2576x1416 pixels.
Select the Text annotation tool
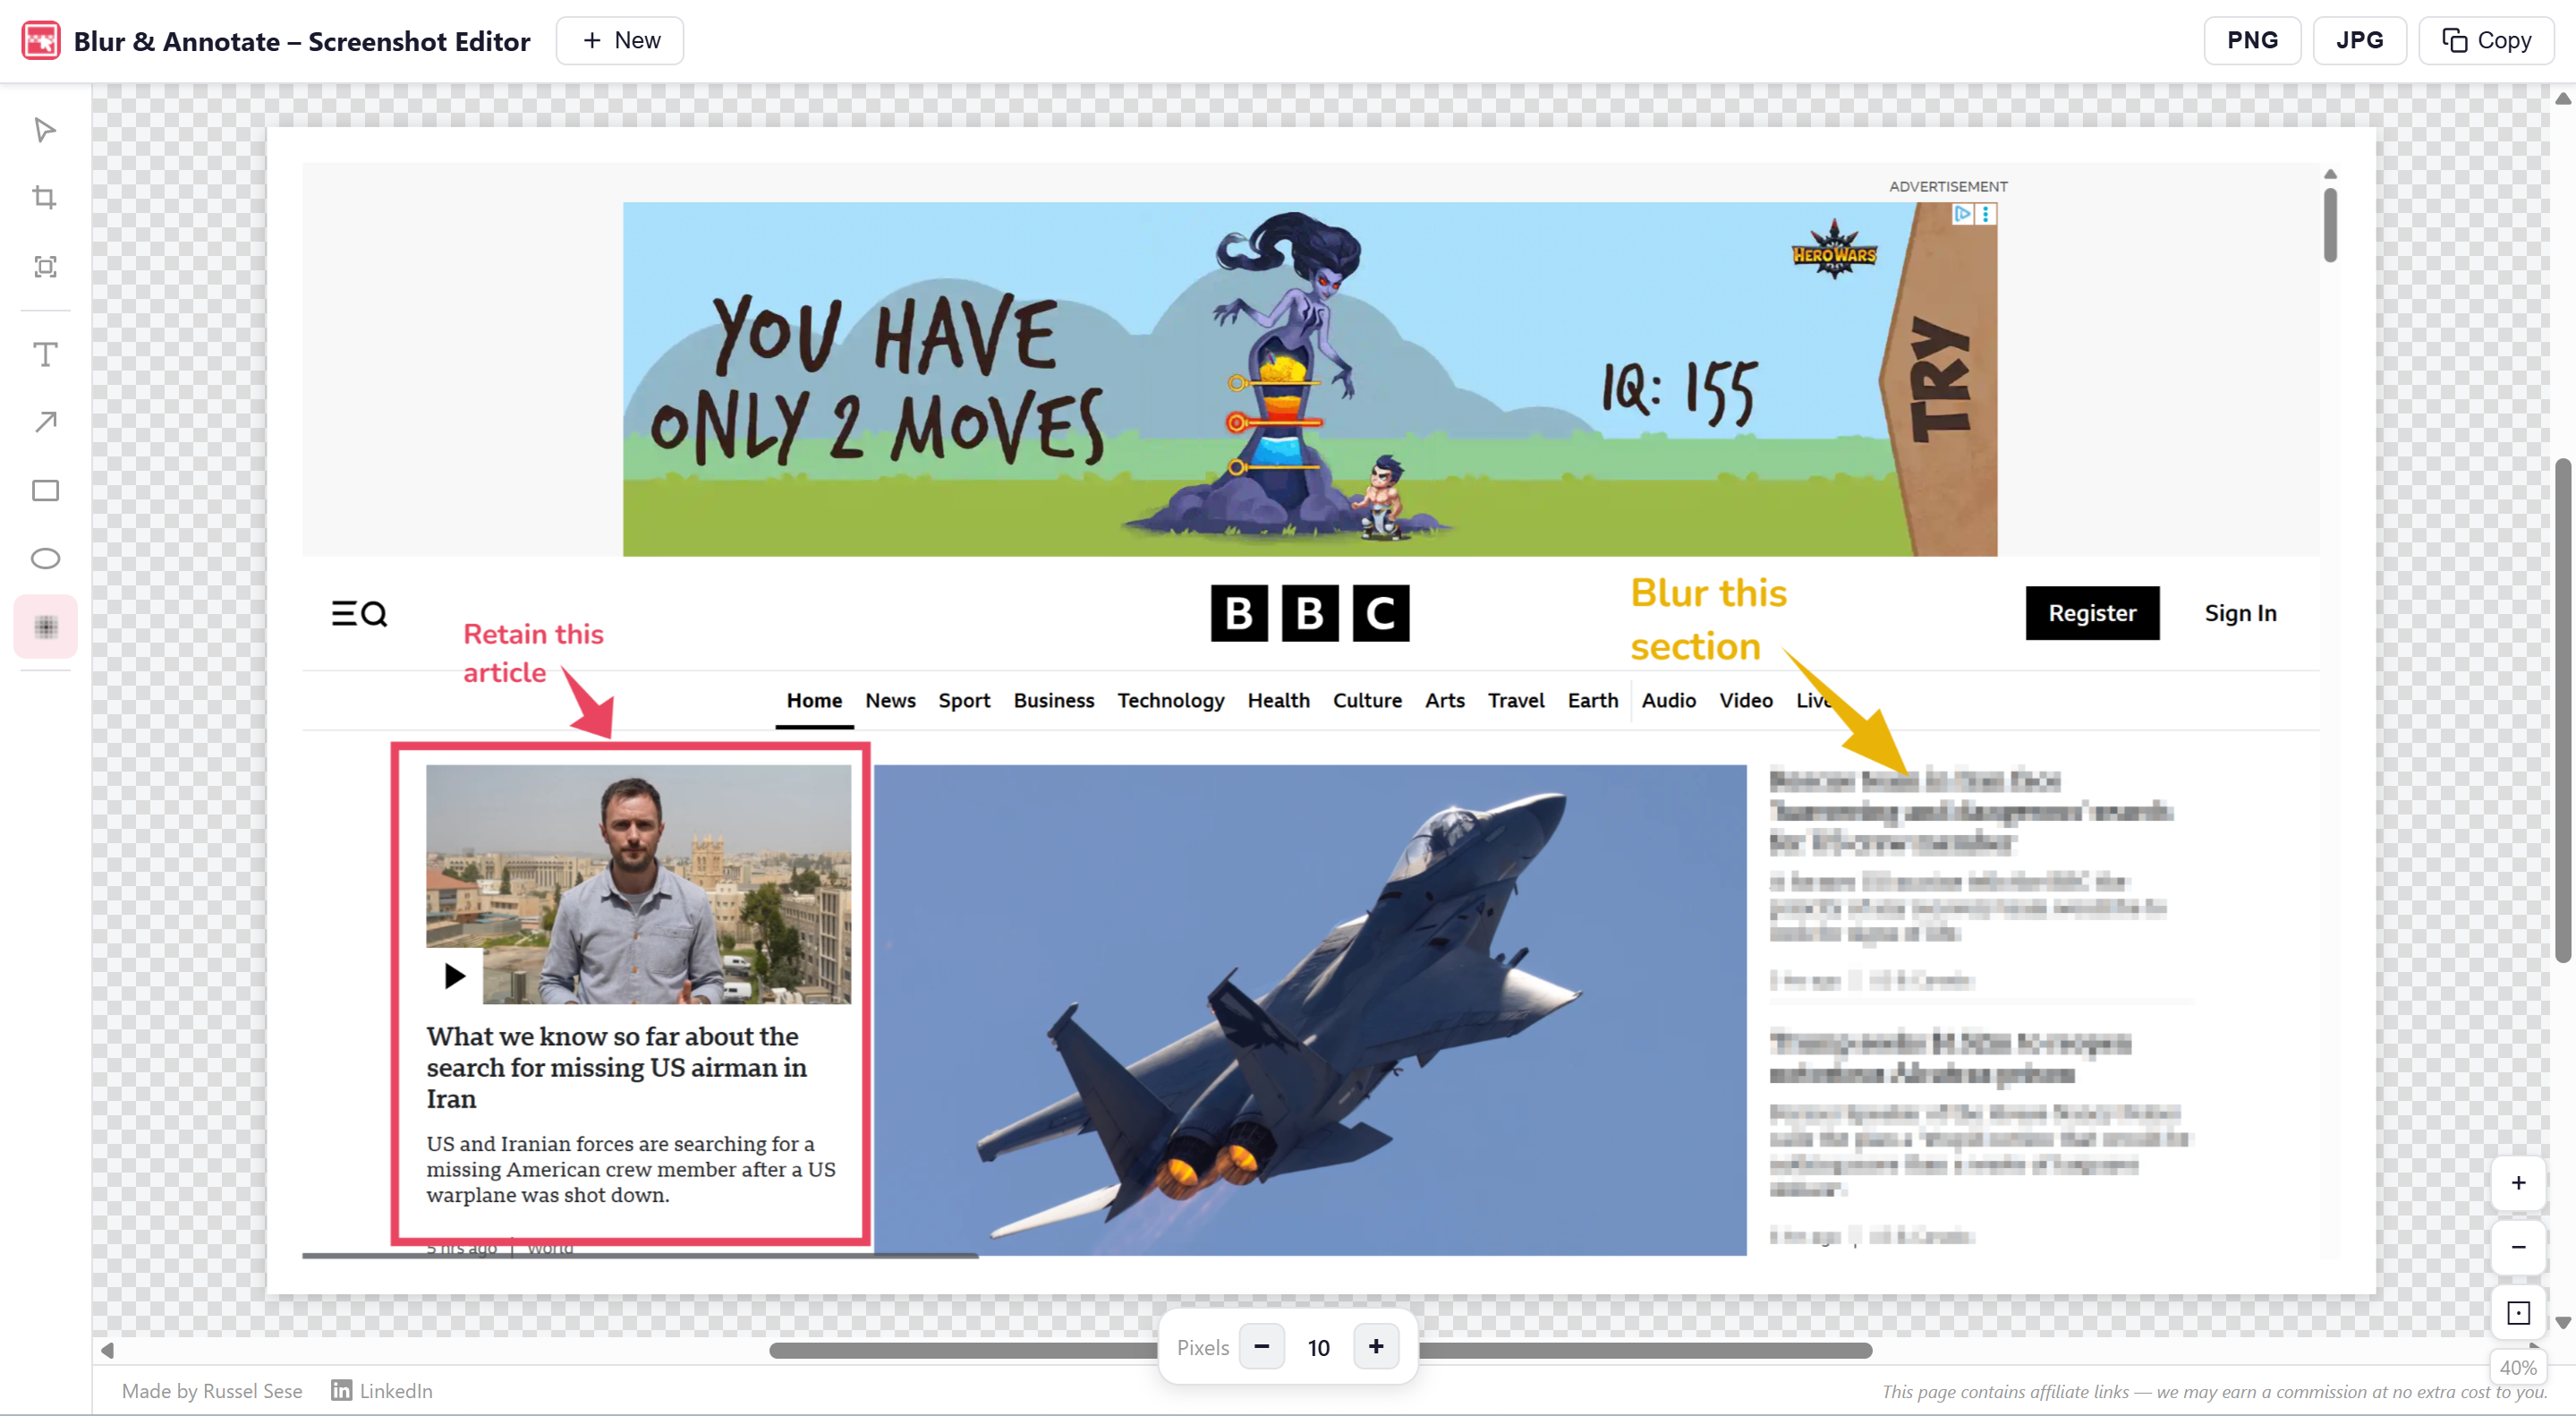(44, 354)
